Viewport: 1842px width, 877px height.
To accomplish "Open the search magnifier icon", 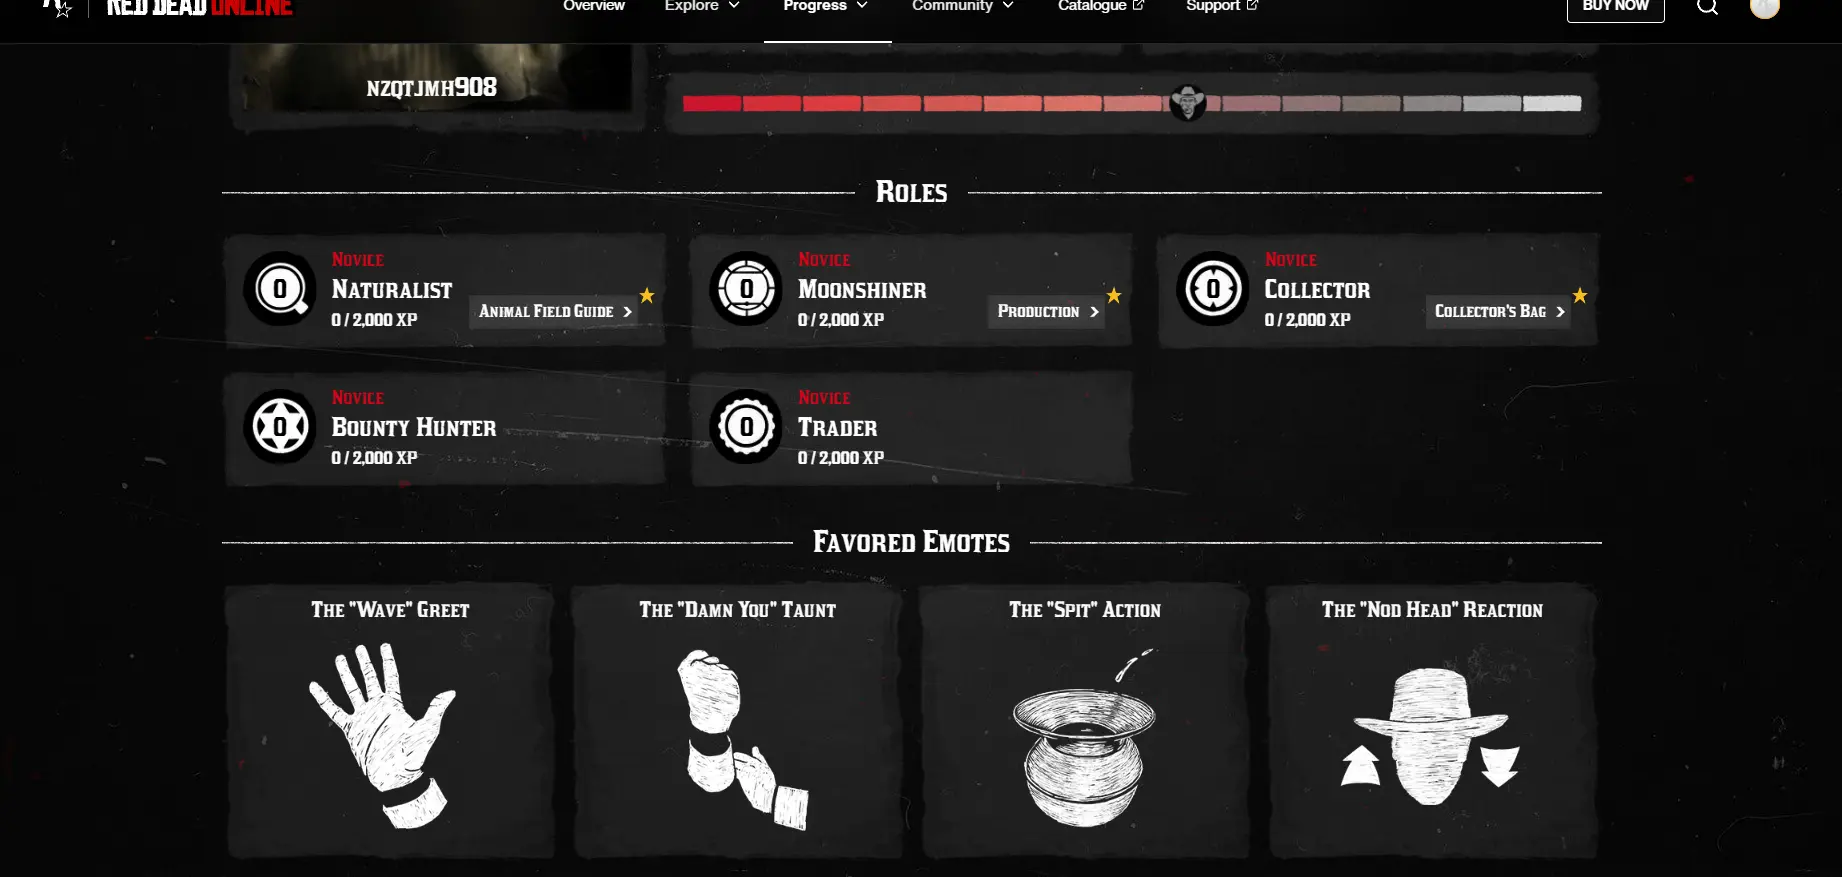I will (x=1707, y=6).
